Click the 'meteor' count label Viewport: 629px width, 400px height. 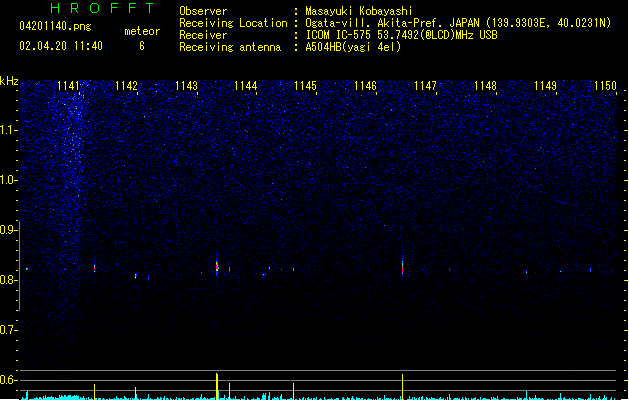[x=142, y=31]
